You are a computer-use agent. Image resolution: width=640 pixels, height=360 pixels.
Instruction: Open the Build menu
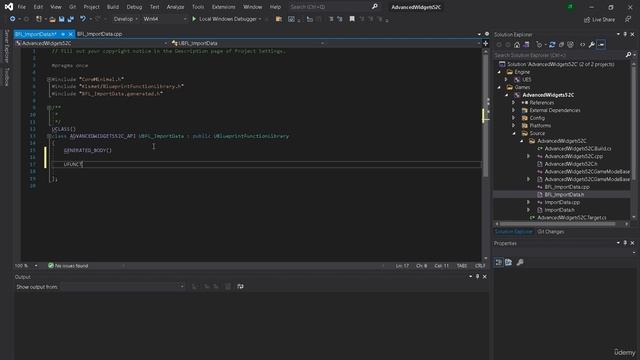[x=113, y=7]
